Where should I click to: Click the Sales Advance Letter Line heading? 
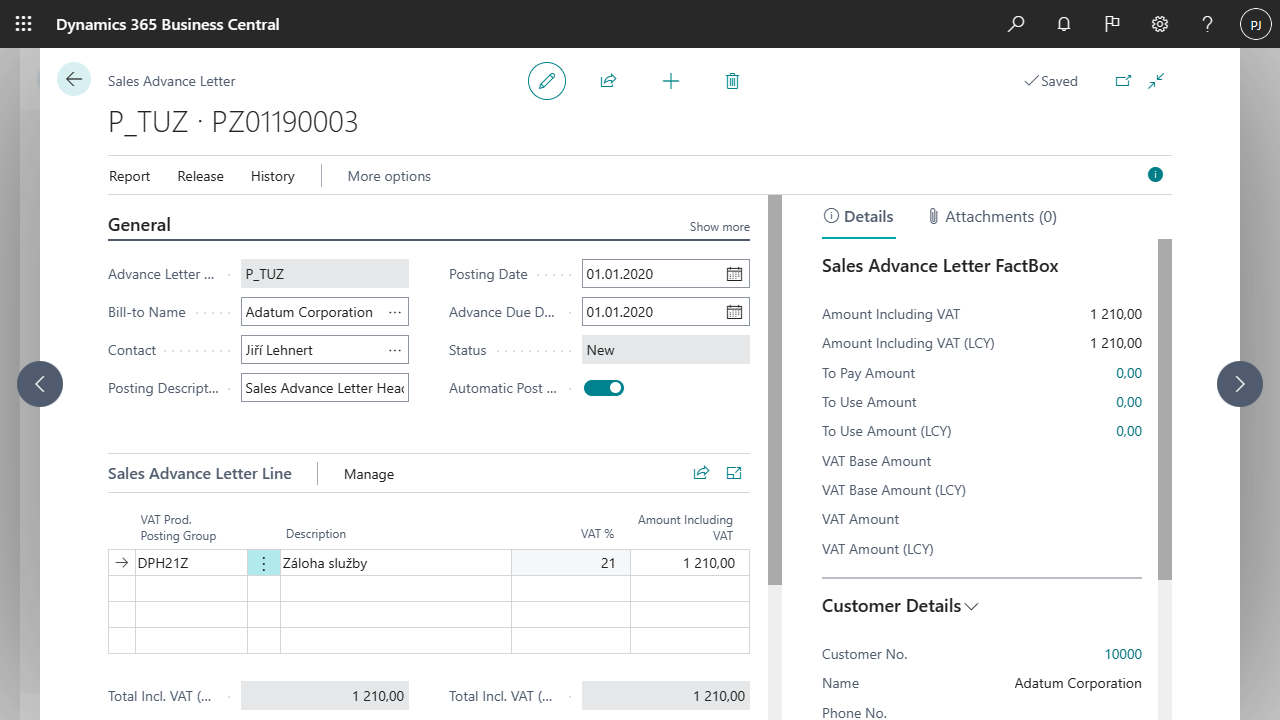[x=200, y=474]
